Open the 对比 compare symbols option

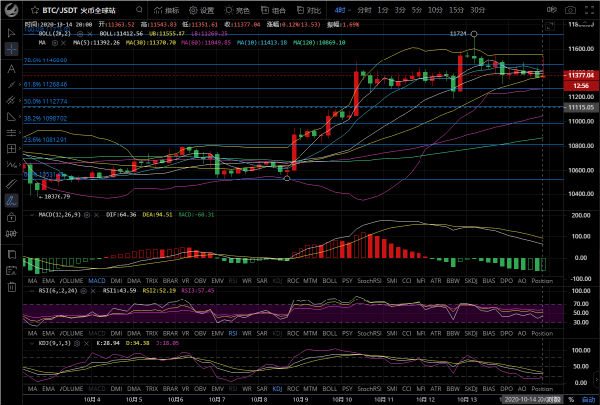309,10
